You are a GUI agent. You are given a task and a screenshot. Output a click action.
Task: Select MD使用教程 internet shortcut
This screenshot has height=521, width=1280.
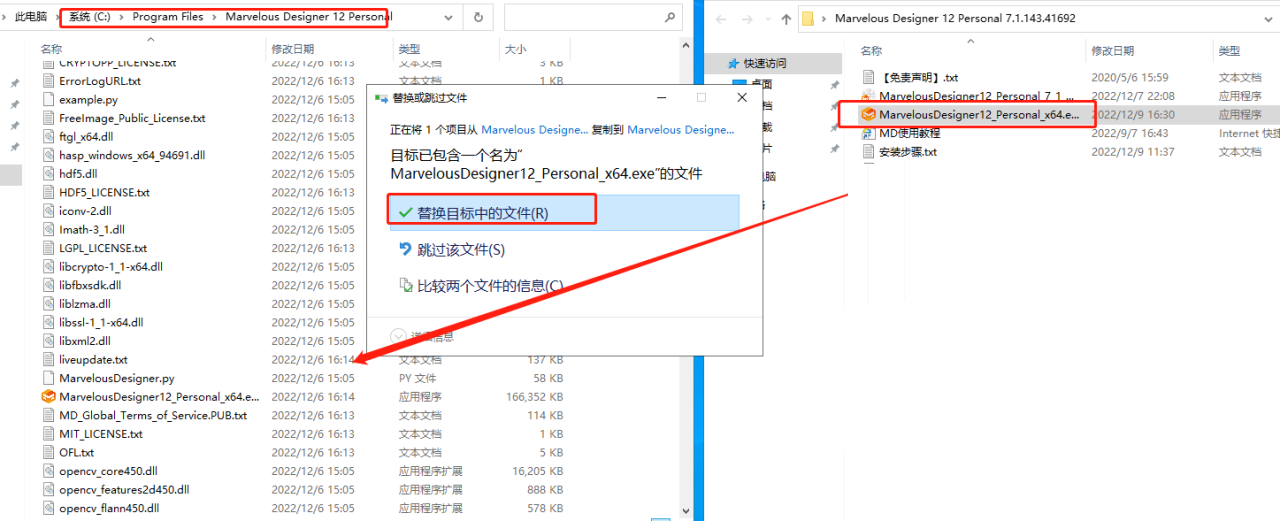[909, 133]
